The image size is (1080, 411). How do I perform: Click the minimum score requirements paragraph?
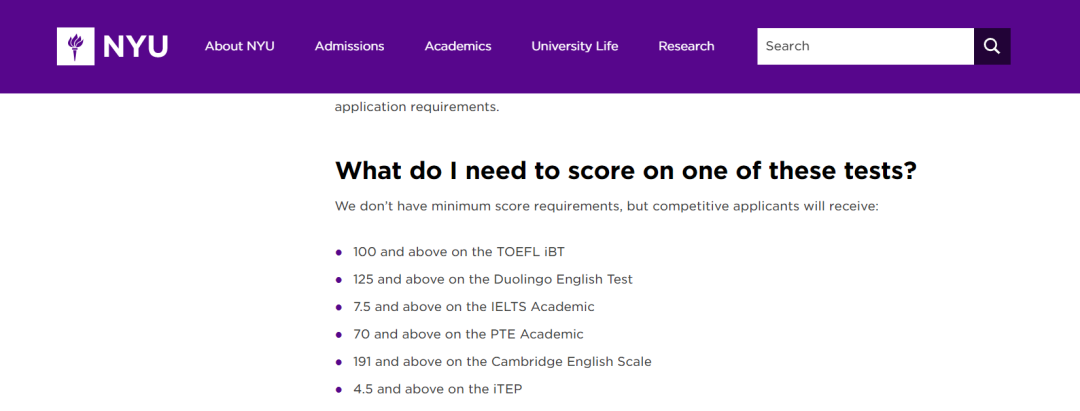tap(607, 207)
